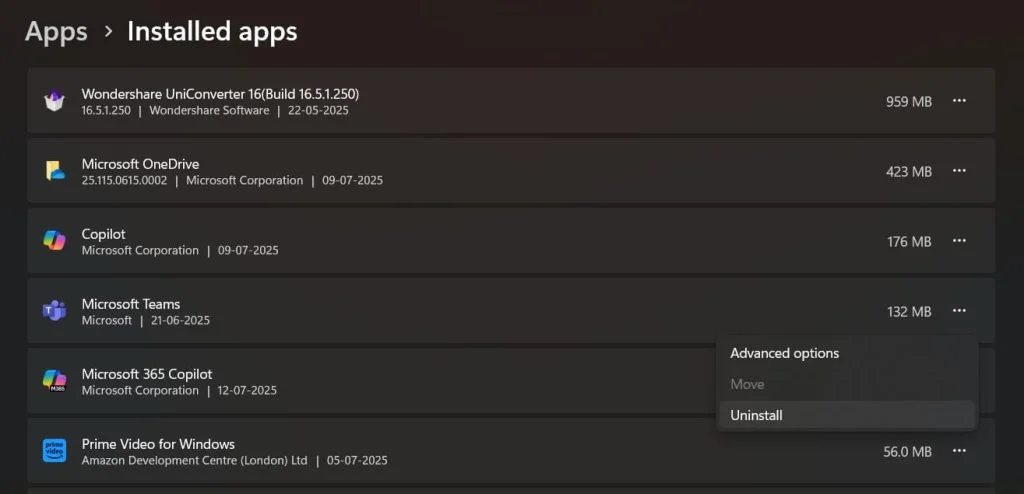Click the Microsoft 365 Copilot icon
1024x494 pixels.
pos(54,381)
